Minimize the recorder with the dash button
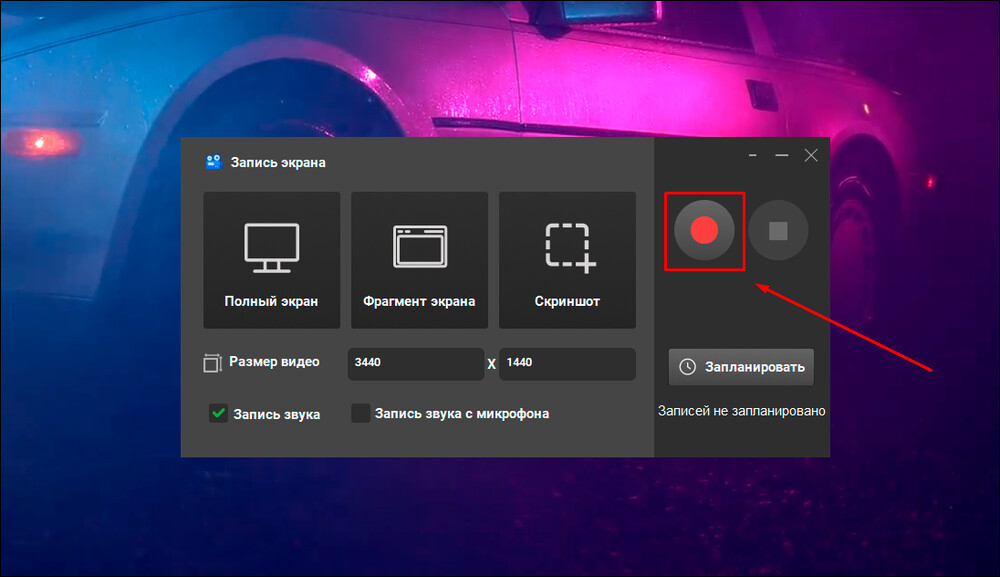Viewport: 1000px width, 577px height. coord(782,155)
